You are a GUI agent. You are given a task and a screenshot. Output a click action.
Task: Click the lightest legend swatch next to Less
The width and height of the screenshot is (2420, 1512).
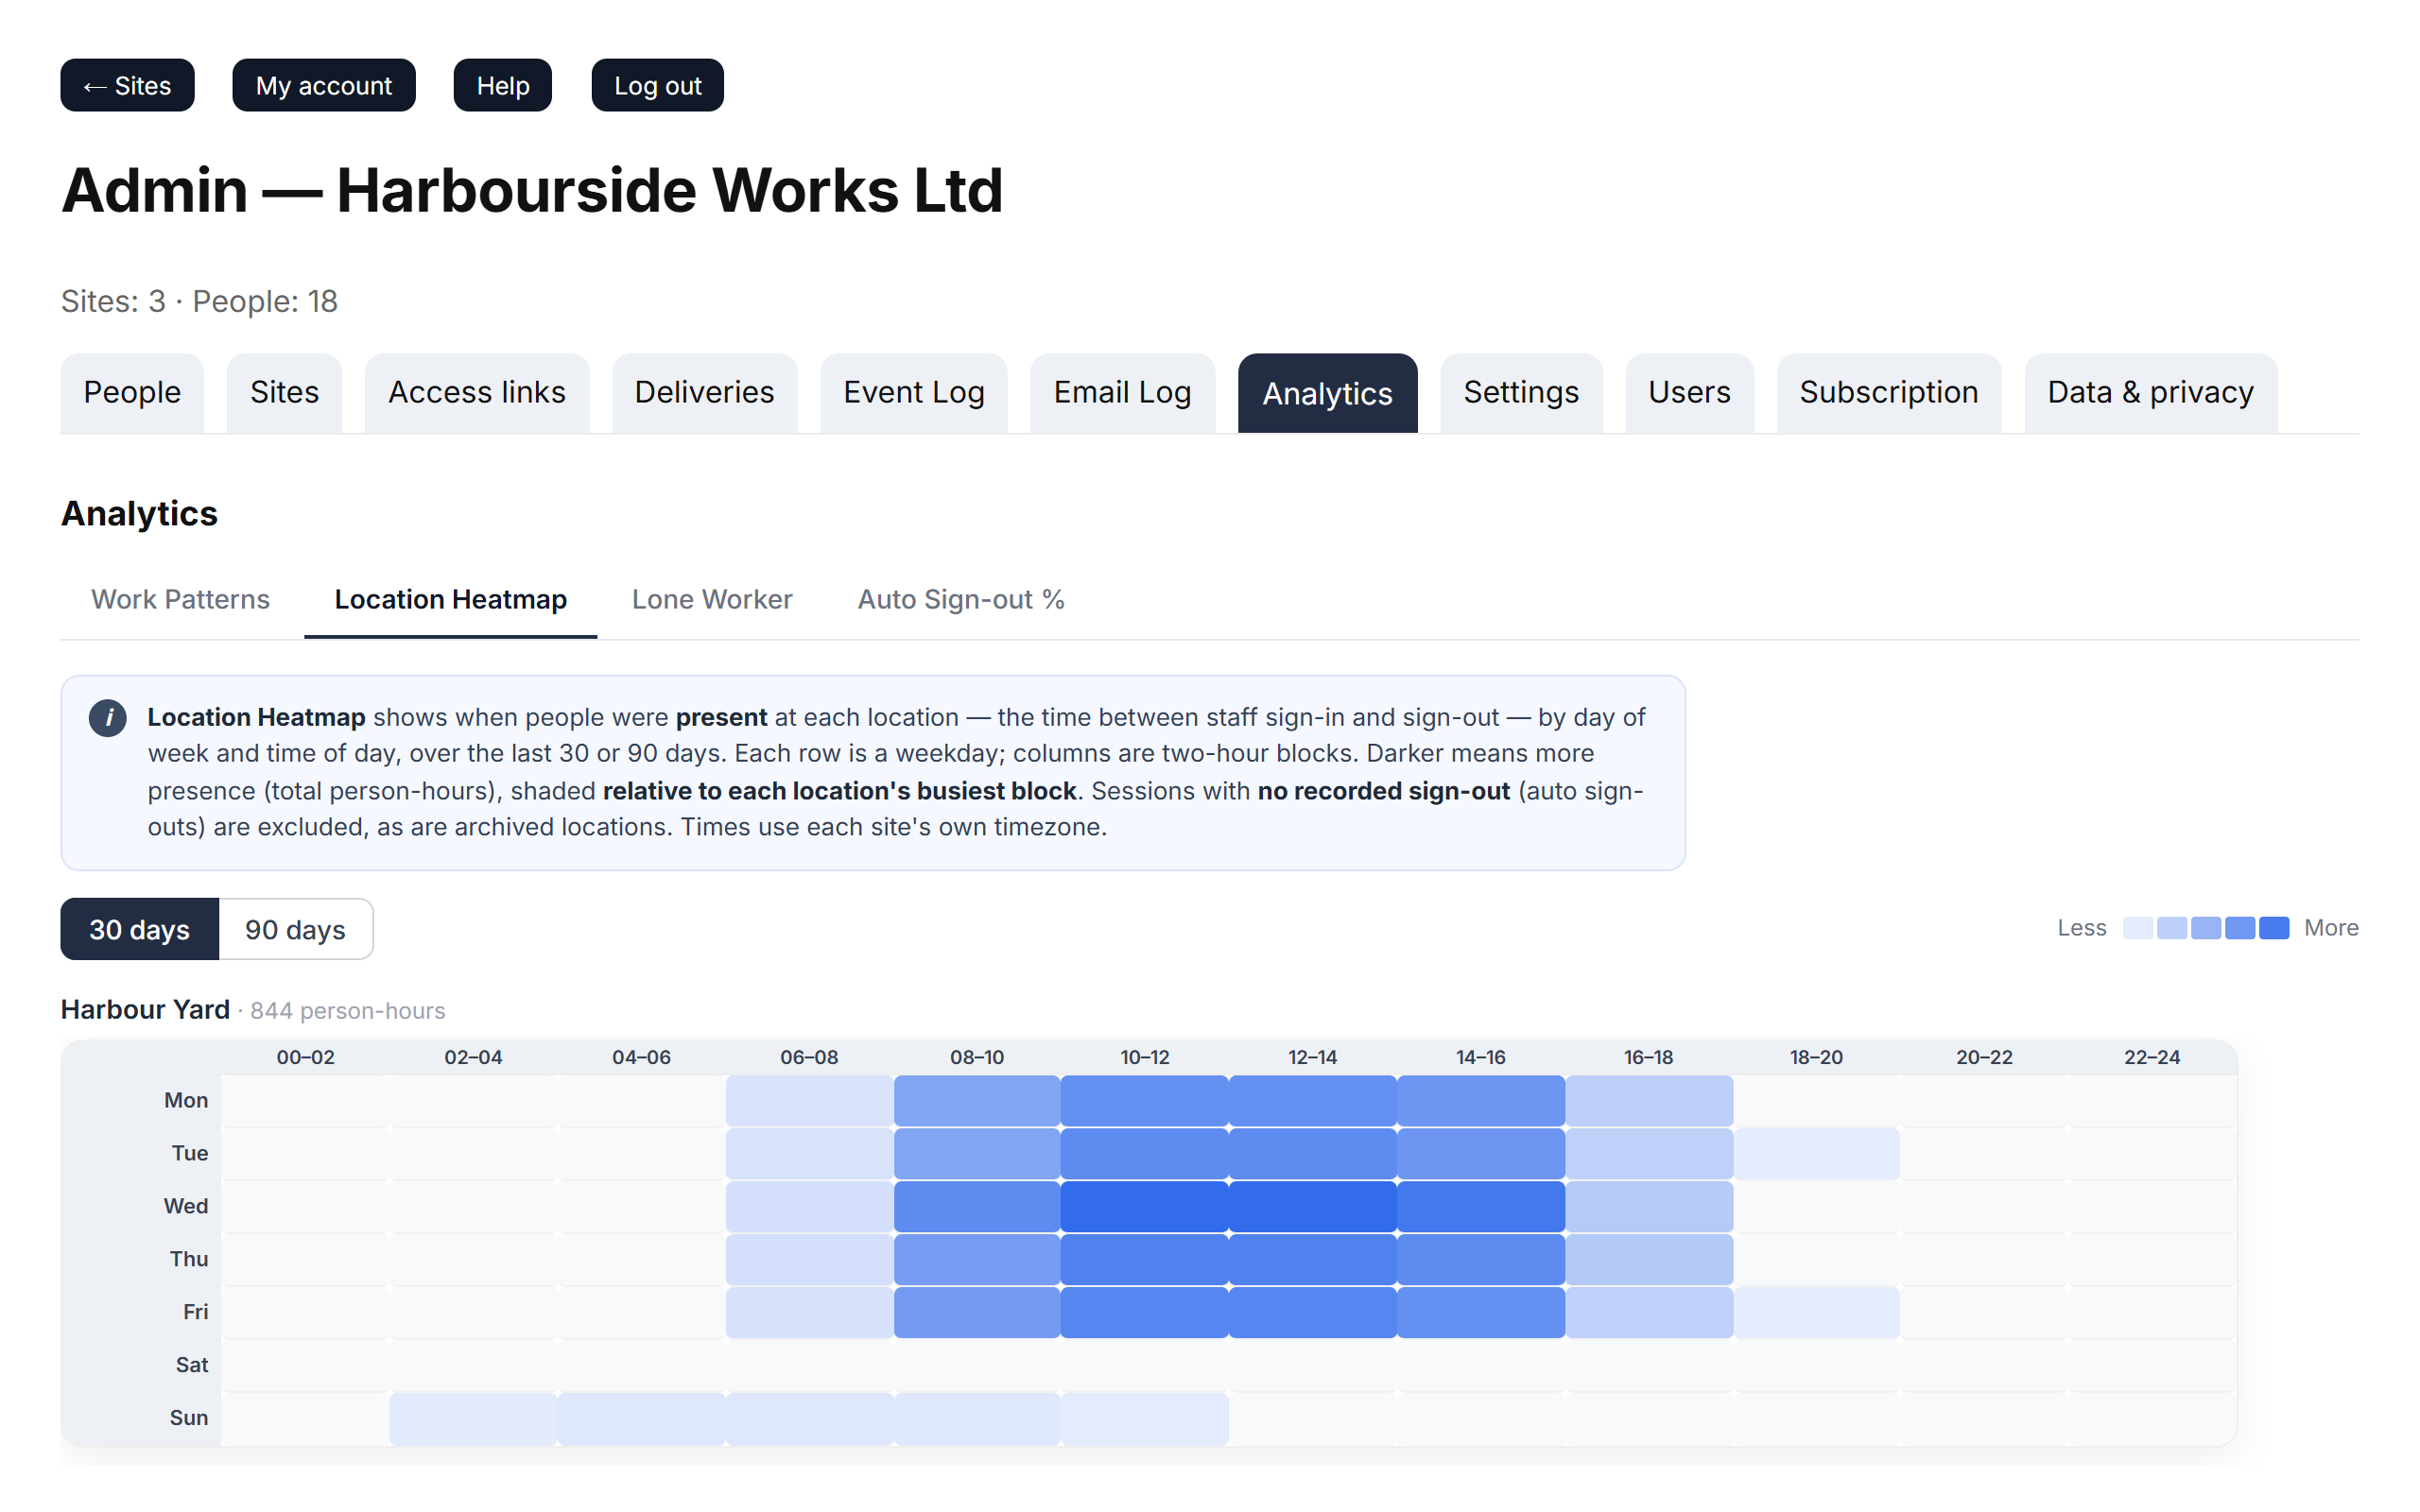pyautogui.click(x=2137, y=928)
